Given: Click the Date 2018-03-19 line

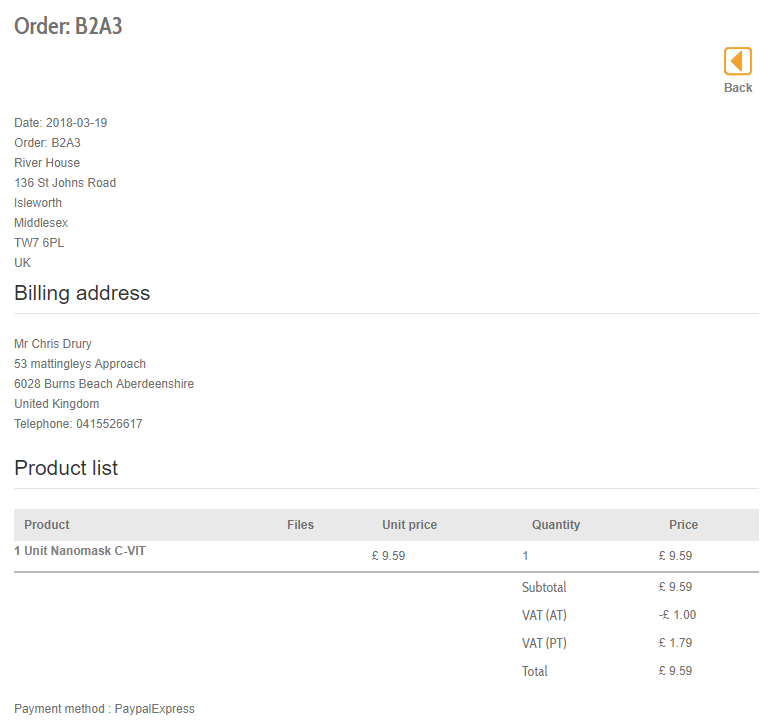Looking at the screenshot, I should click(61, 123).
